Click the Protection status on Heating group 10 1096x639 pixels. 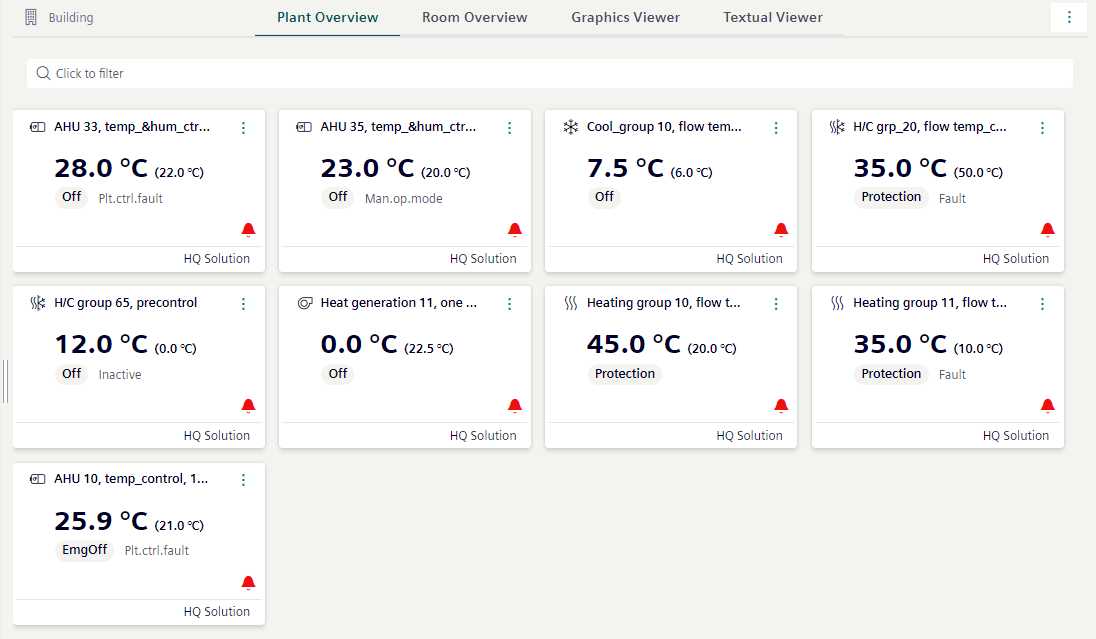click(x=625, y=374)
